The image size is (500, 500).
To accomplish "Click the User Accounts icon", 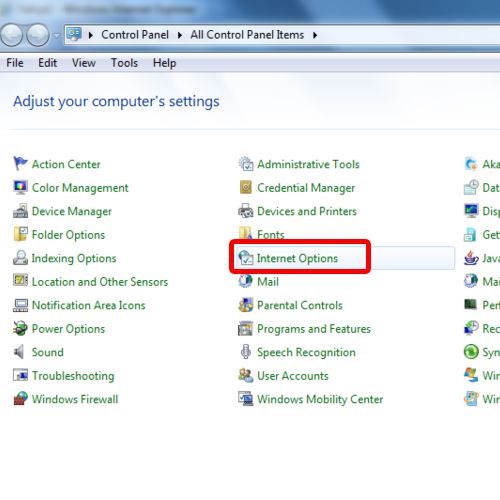I will [x=246, y=375].
